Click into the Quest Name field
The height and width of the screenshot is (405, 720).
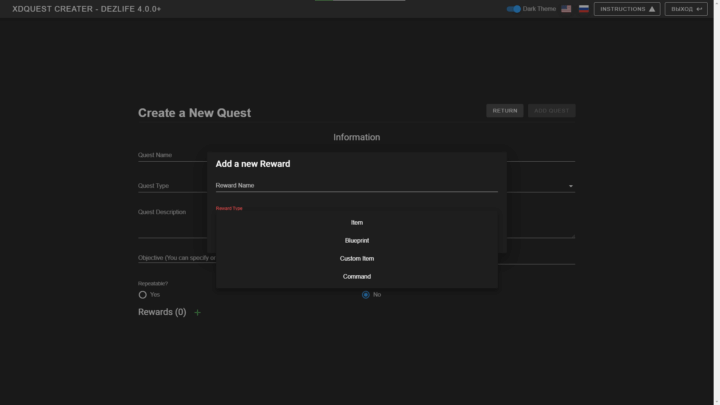pos(170,156)
